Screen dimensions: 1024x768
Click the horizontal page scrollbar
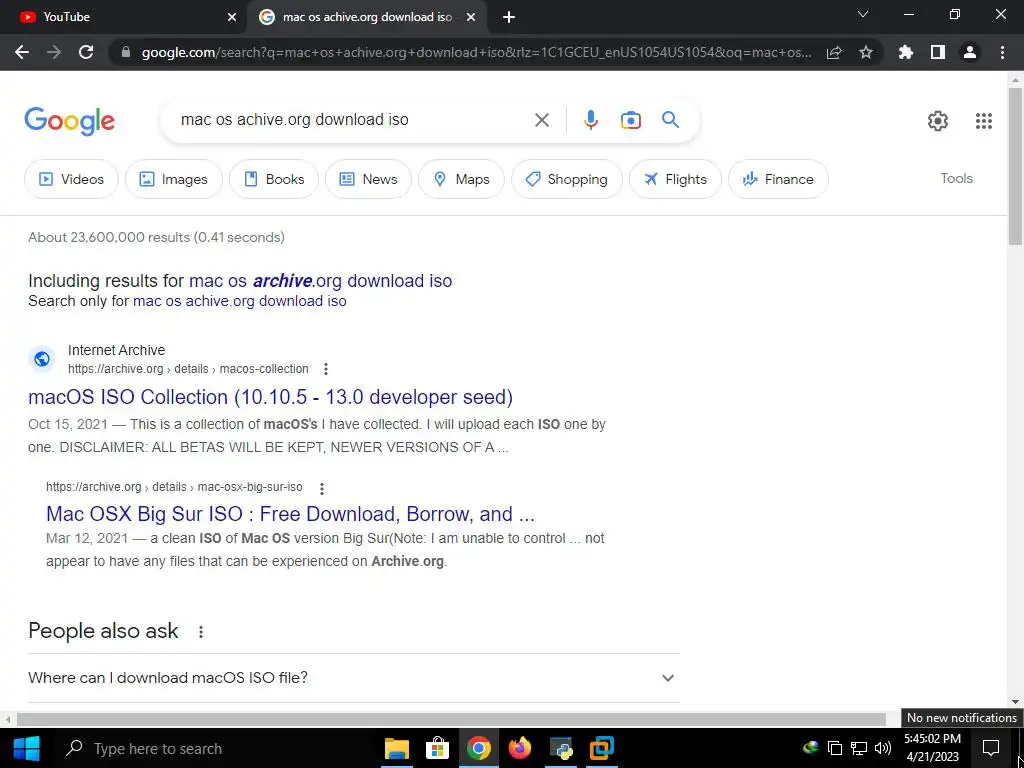tap(451, 720)
